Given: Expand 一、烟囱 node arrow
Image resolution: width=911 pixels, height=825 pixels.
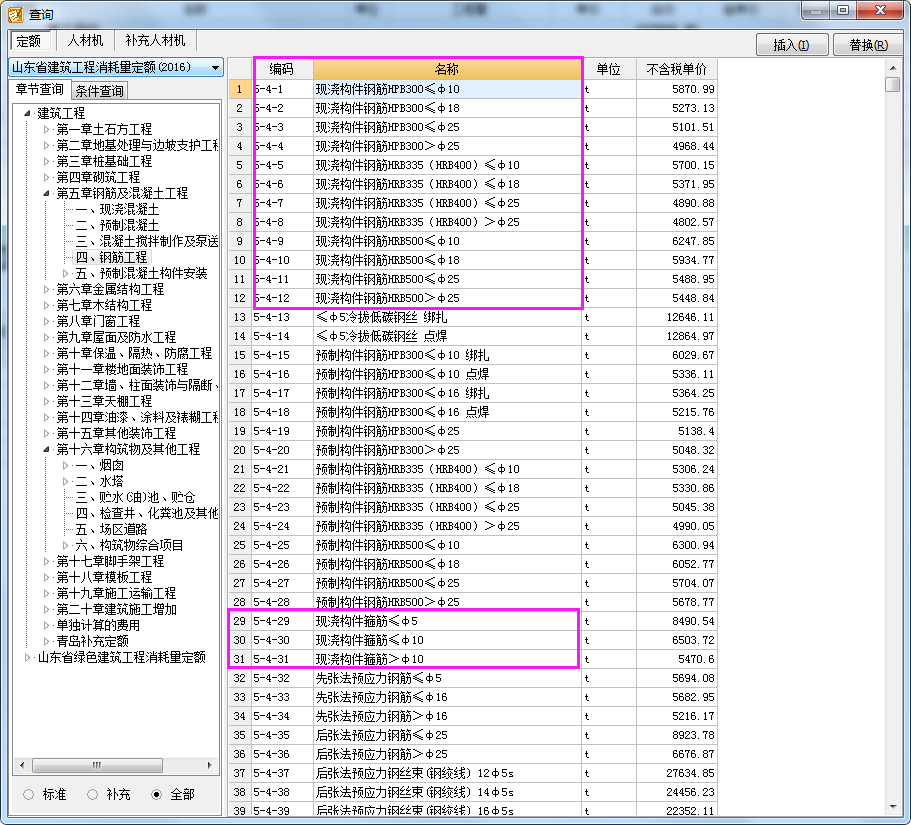Looking at the screenshot, I should pos(66,465).
